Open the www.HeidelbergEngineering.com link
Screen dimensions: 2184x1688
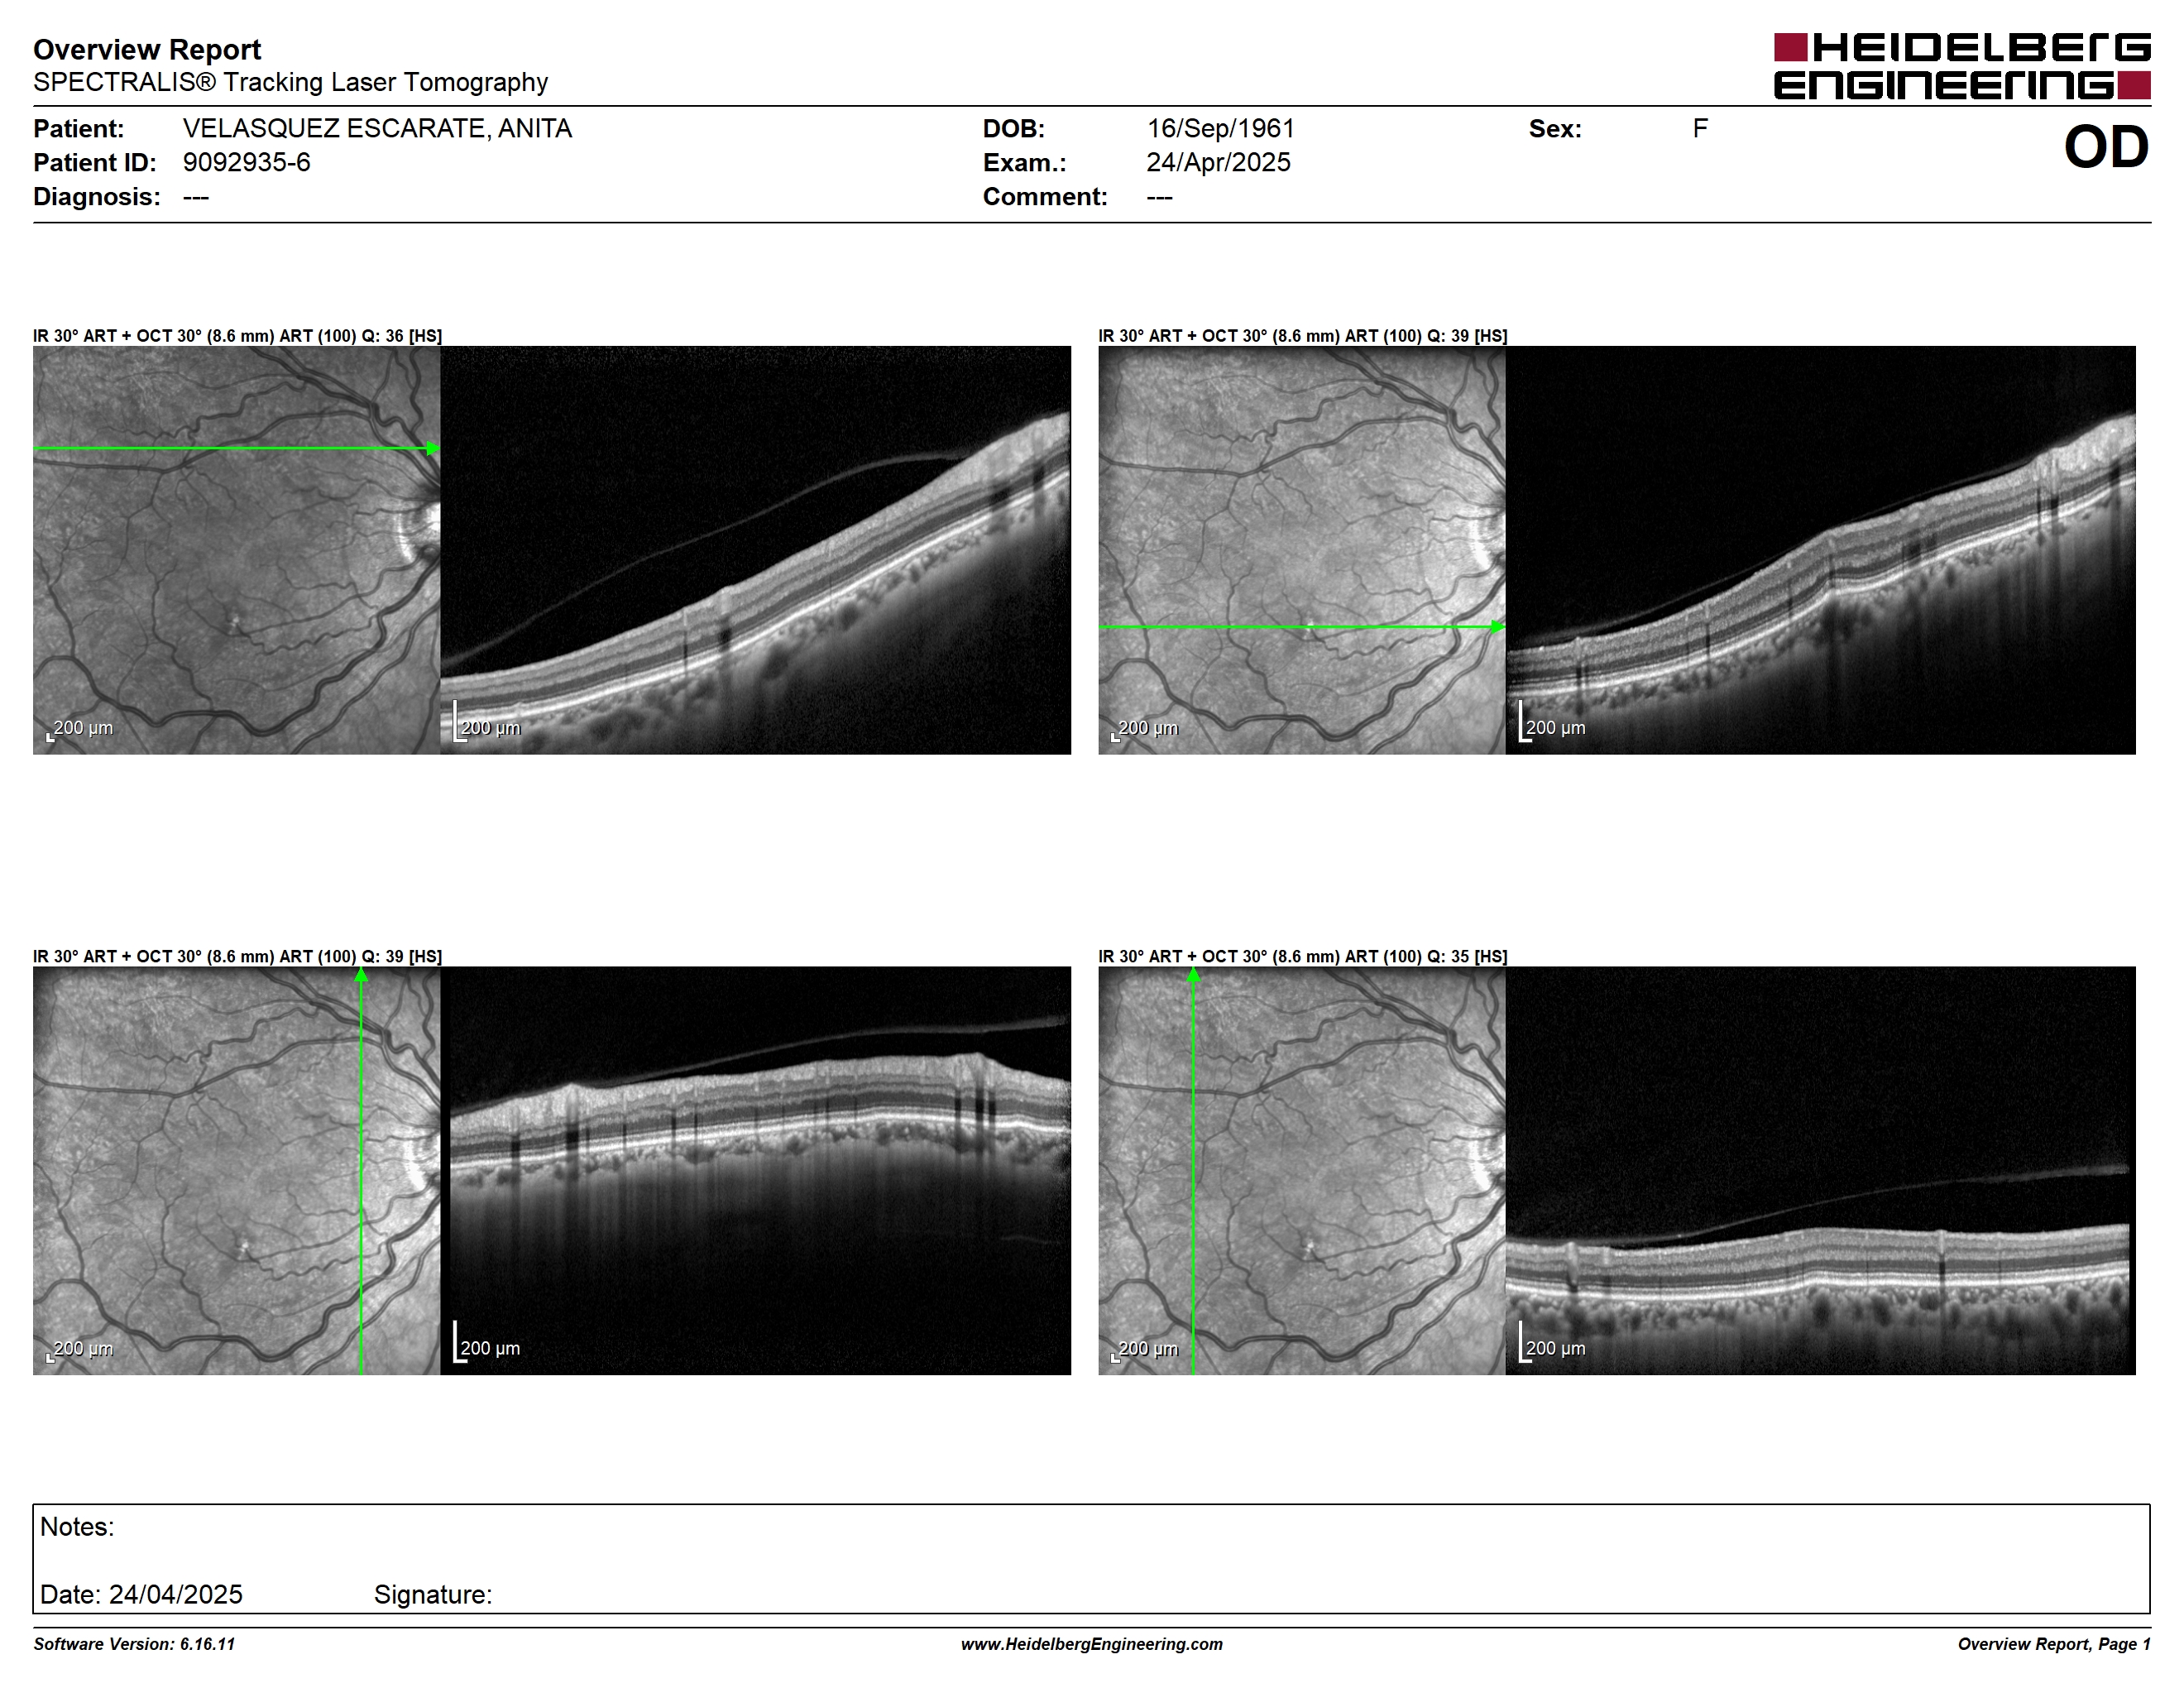point(1092,1644)
